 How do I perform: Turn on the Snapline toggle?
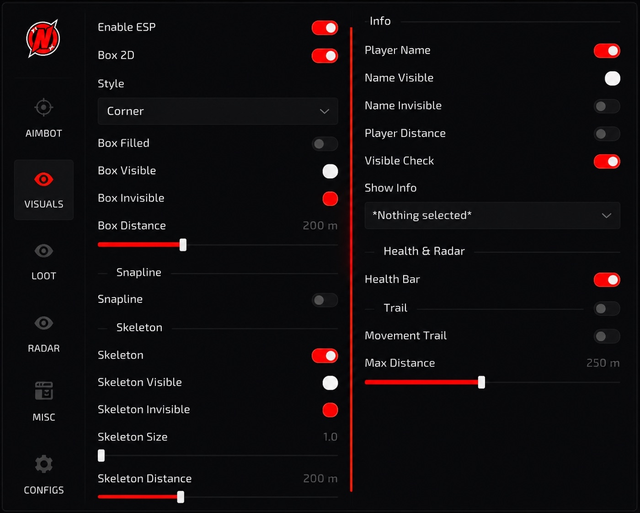(325, 300)
